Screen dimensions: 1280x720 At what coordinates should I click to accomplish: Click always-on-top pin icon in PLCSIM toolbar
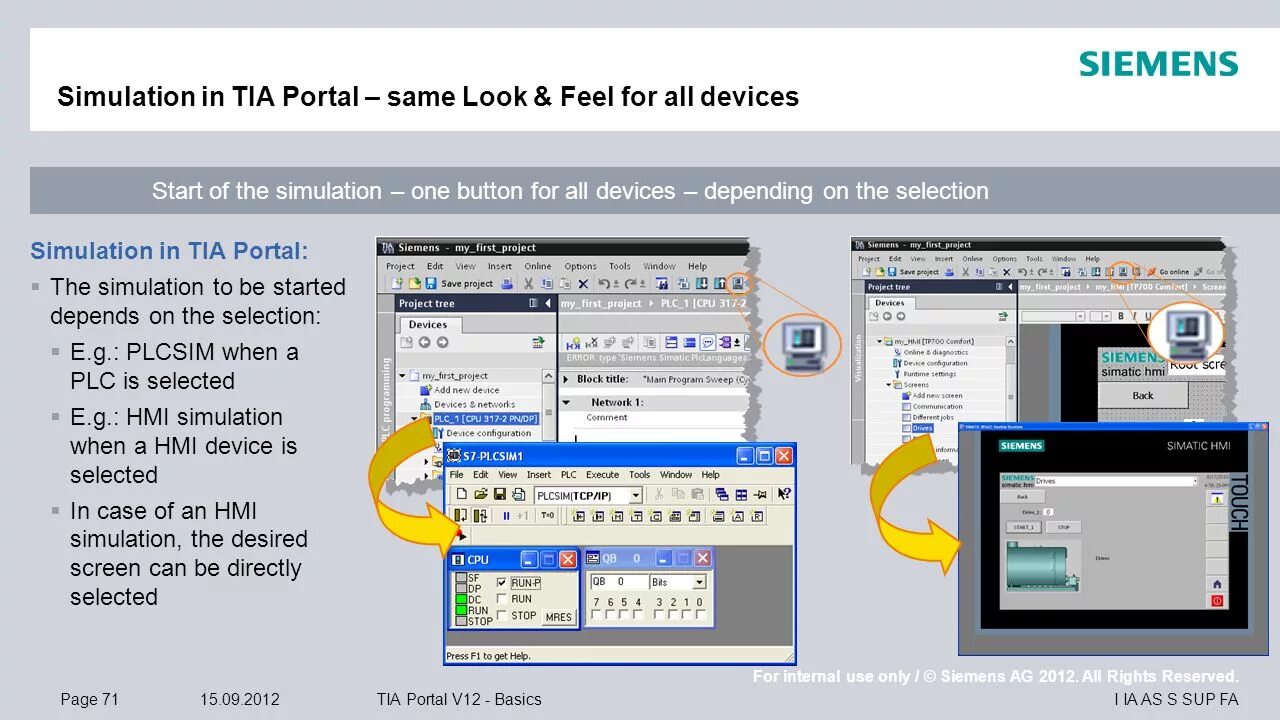point(760,494)
